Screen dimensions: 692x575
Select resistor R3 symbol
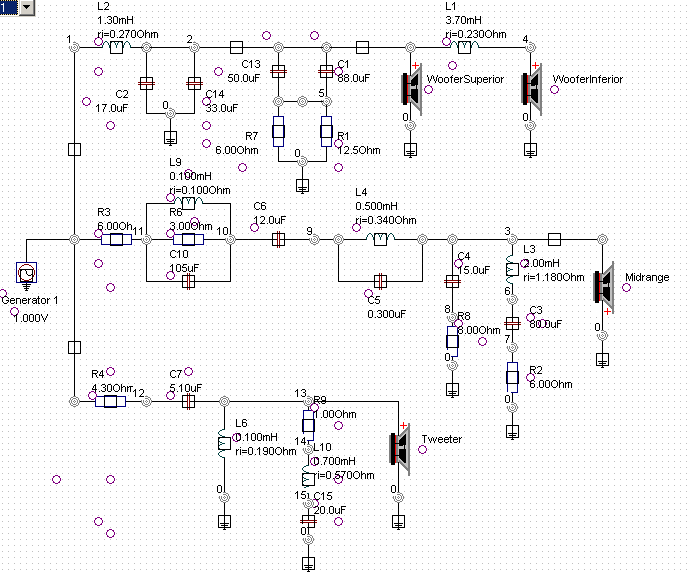[117, 240]
